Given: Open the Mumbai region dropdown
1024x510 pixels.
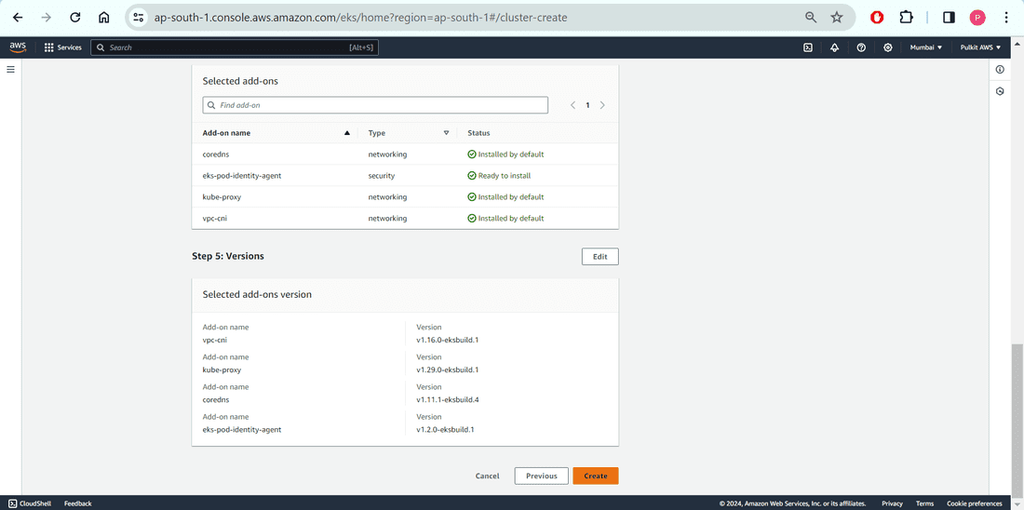Looking at the screenshot, I should pyautogui.click(x=926, y=48).
